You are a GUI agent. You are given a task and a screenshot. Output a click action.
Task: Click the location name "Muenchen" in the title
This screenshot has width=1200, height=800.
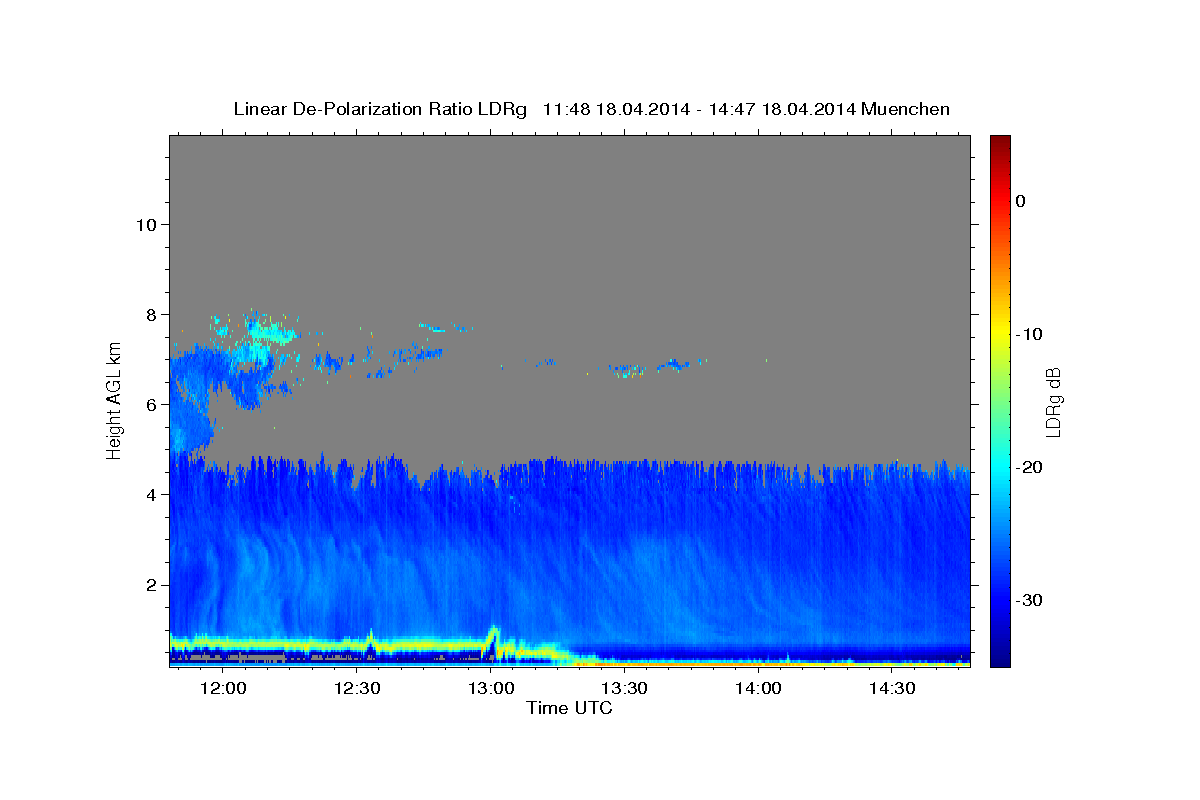pyautogui.click(x=906, y=109)
